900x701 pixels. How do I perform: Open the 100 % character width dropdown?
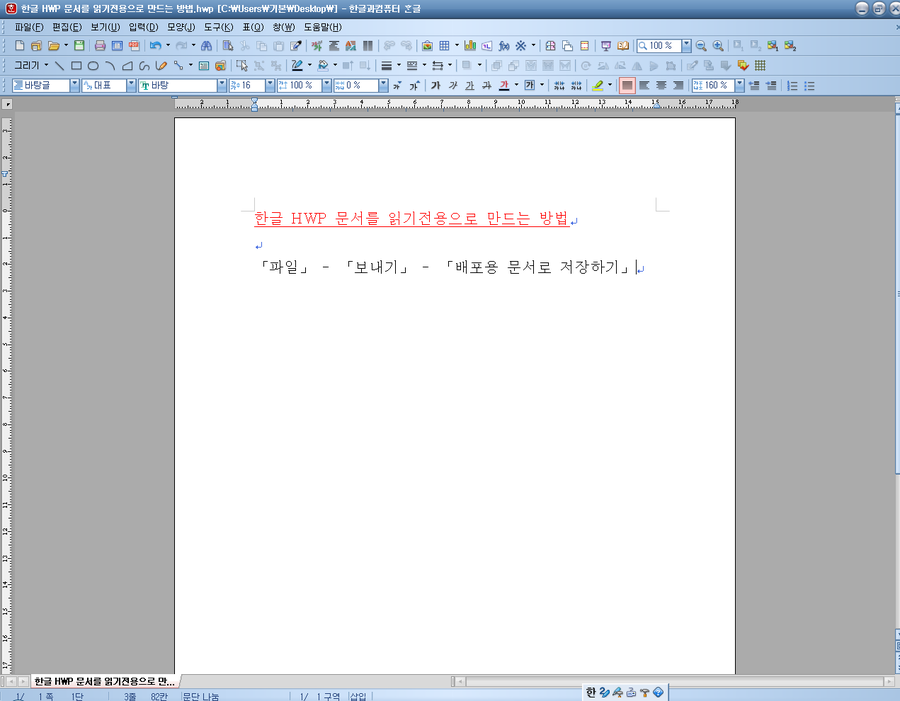327,86
